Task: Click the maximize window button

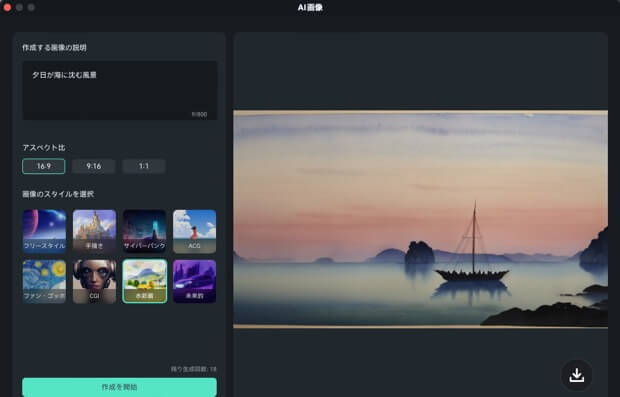Action: click(x=31, y=8)
